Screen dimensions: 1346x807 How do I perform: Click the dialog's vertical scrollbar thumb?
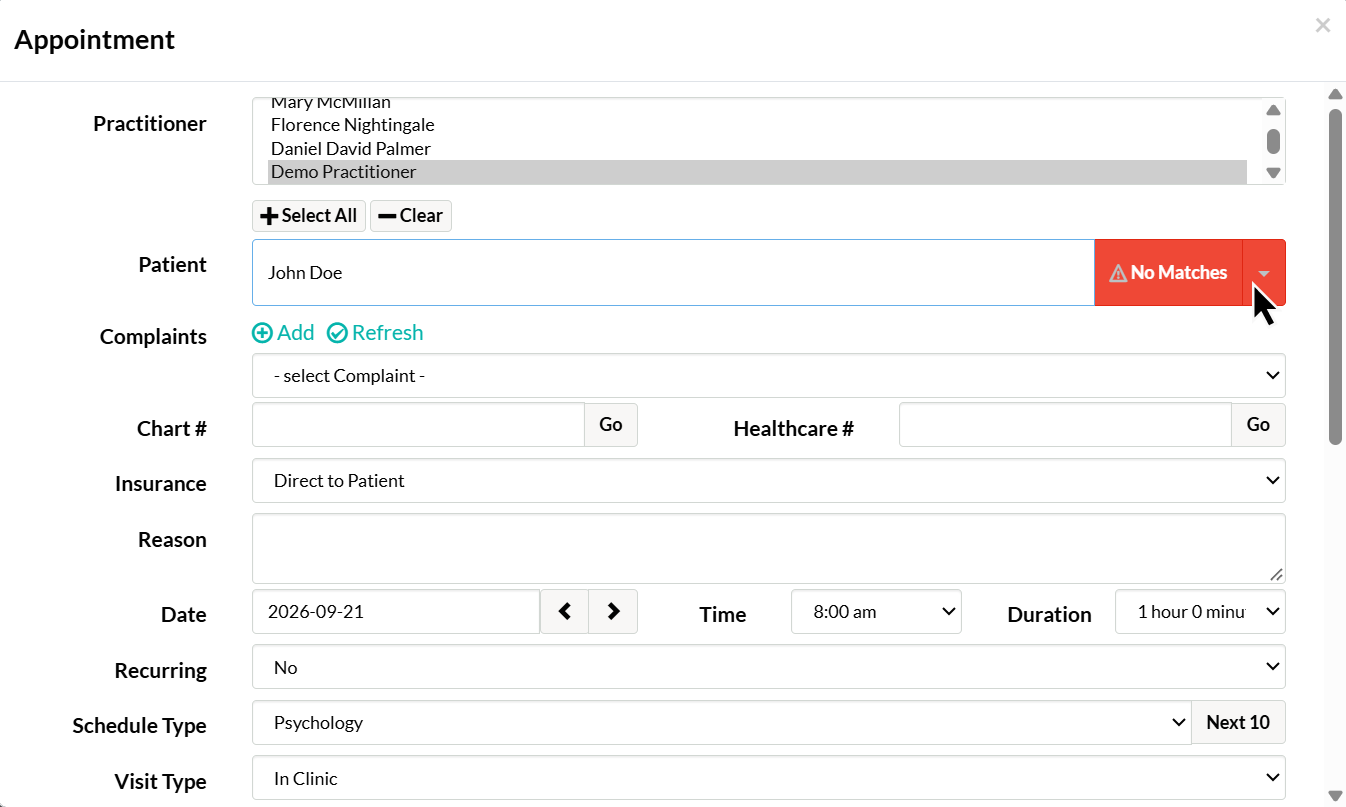[1335, 276]
